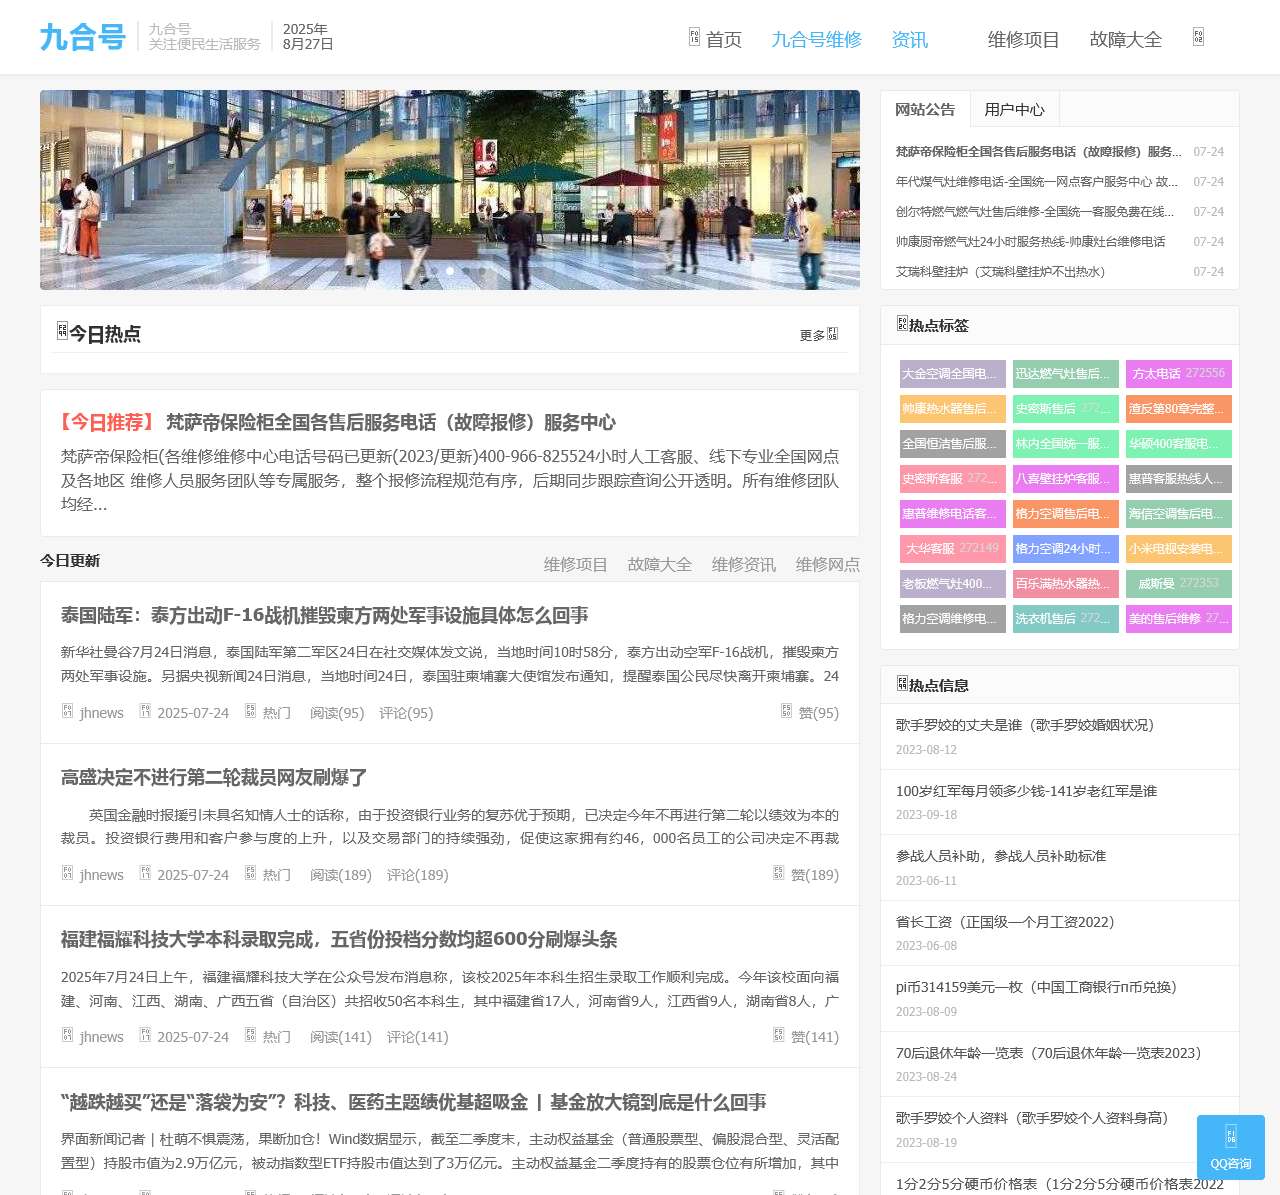This screenshot has width=1280, height=1195.
Task: Open the 梵萨帝保险柜 recommended article headline
Action: 390,423
